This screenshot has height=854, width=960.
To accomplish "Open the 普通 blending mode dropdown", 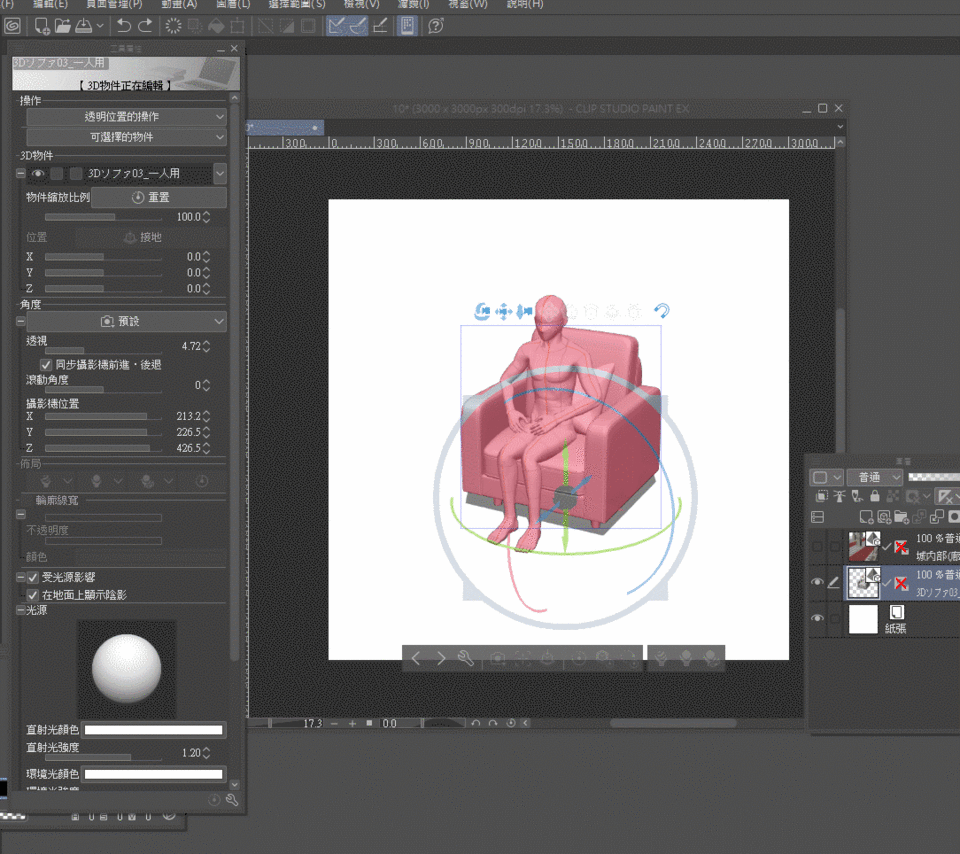I will (874, 478).
